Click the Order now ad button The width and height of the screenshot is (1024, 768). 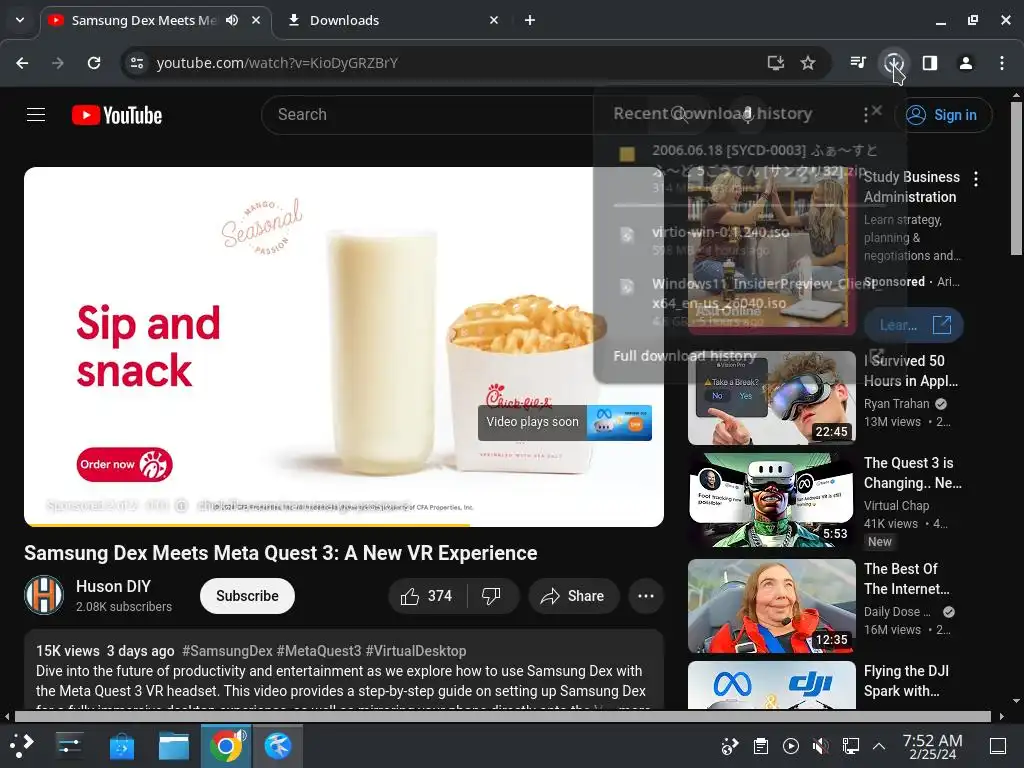[124, 464]
